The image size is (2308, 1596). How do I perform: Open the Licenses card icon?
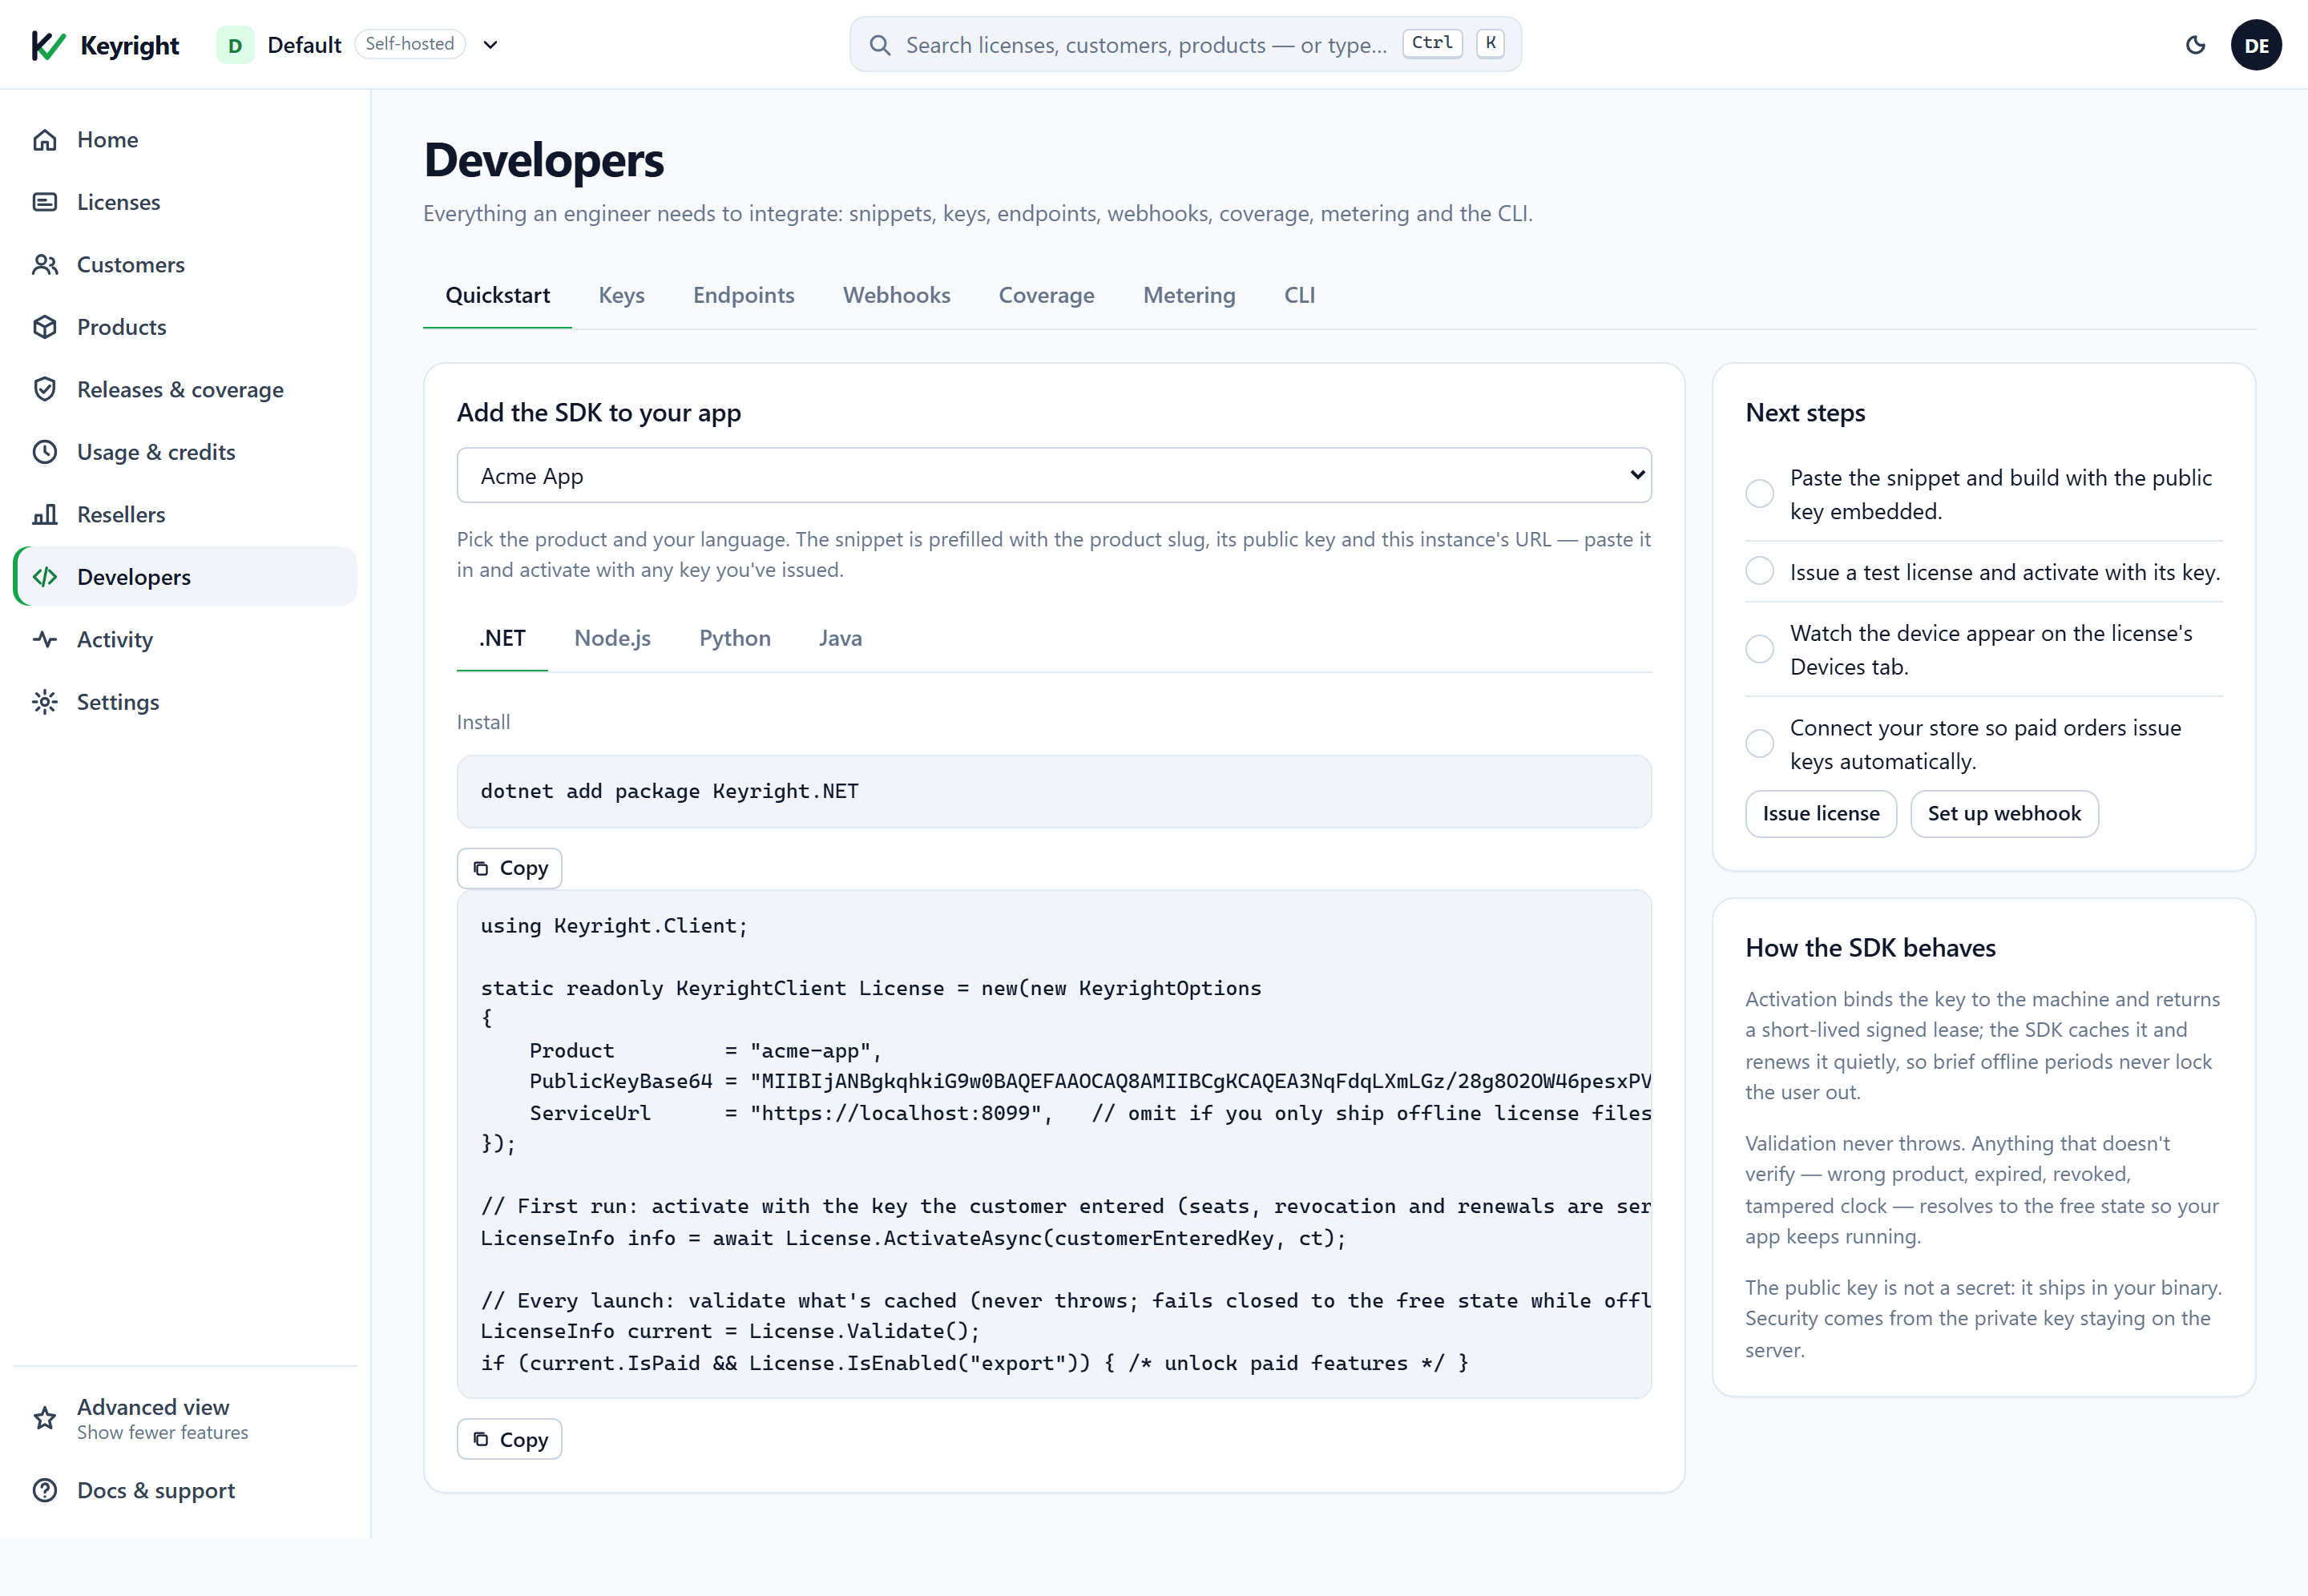[x=45, y=202]
